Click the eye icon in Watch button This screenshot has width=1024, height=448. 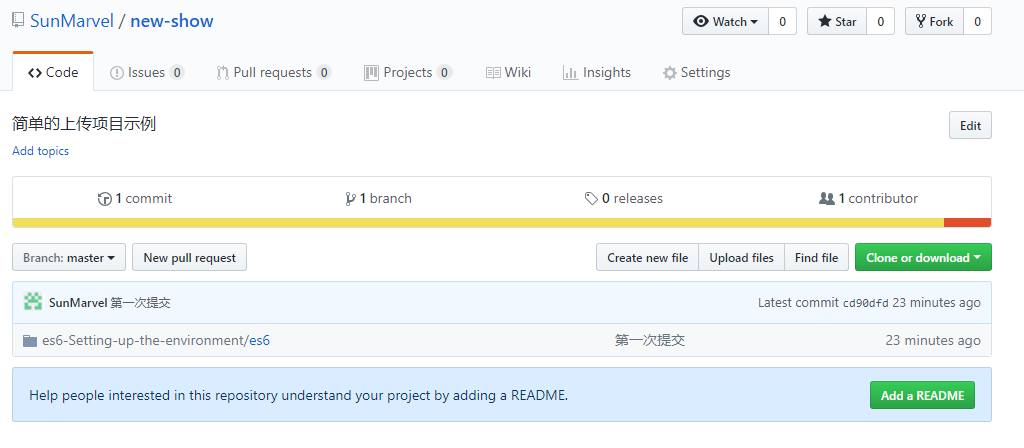click(x=701, y=22)
